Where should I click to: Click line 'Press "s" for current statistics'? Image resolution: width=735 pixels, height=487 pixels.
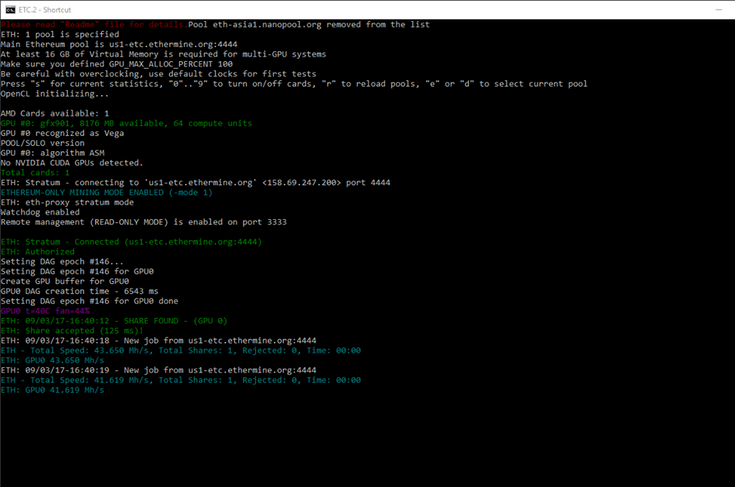tap(294, 83)
